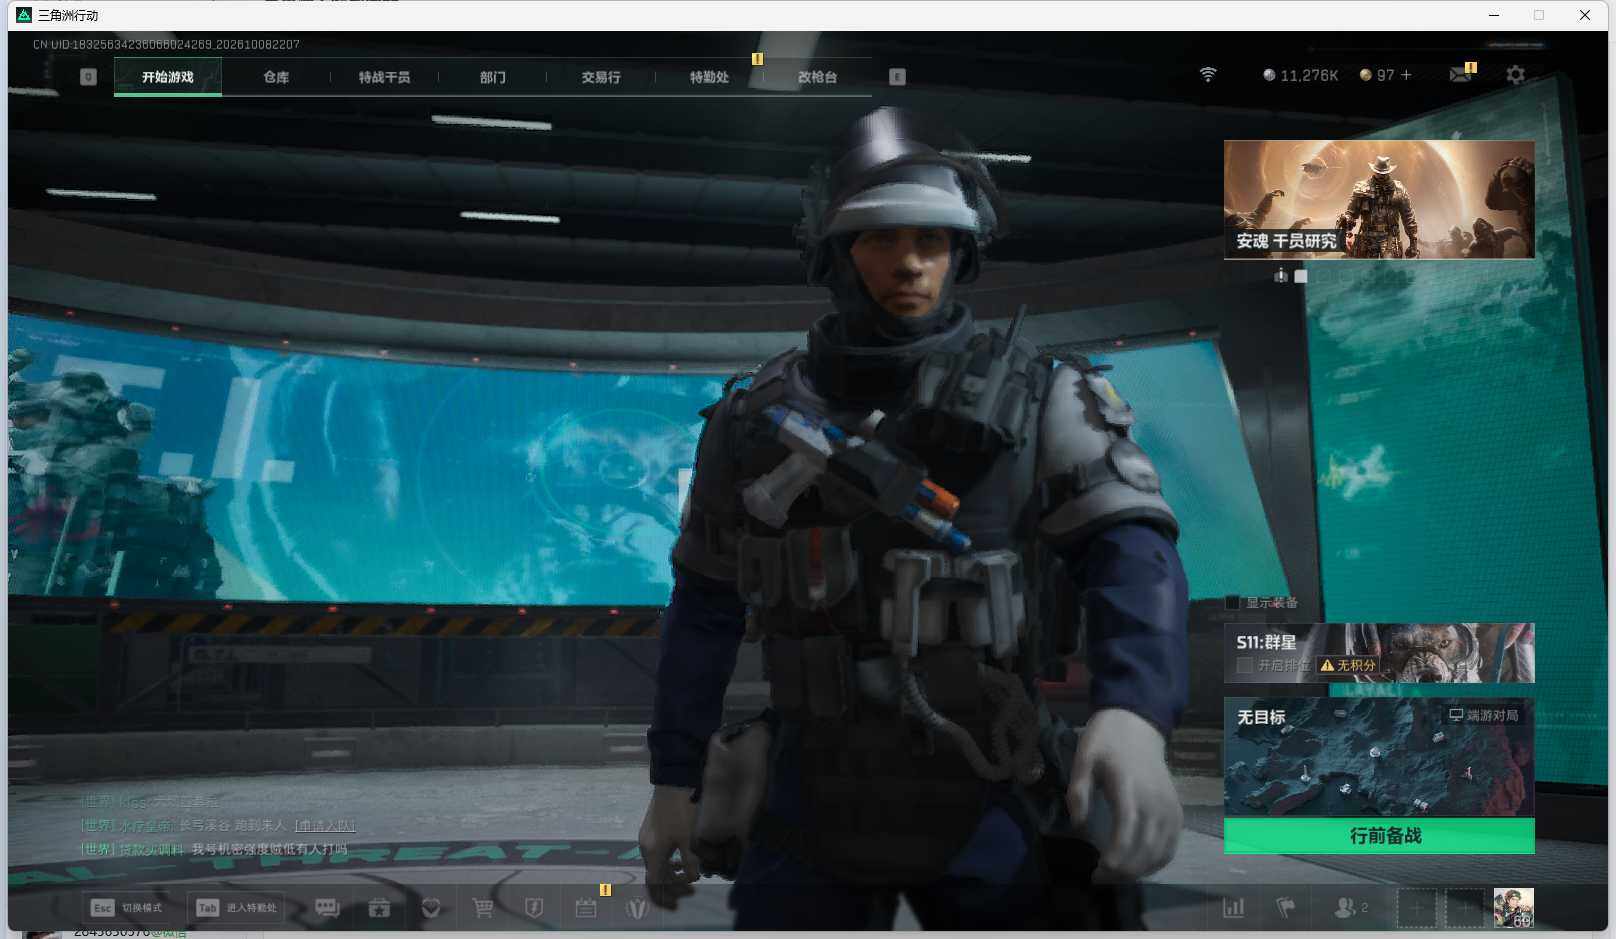Open the bar chart statistics icon
The image size is (1616, 939).
1234,907
